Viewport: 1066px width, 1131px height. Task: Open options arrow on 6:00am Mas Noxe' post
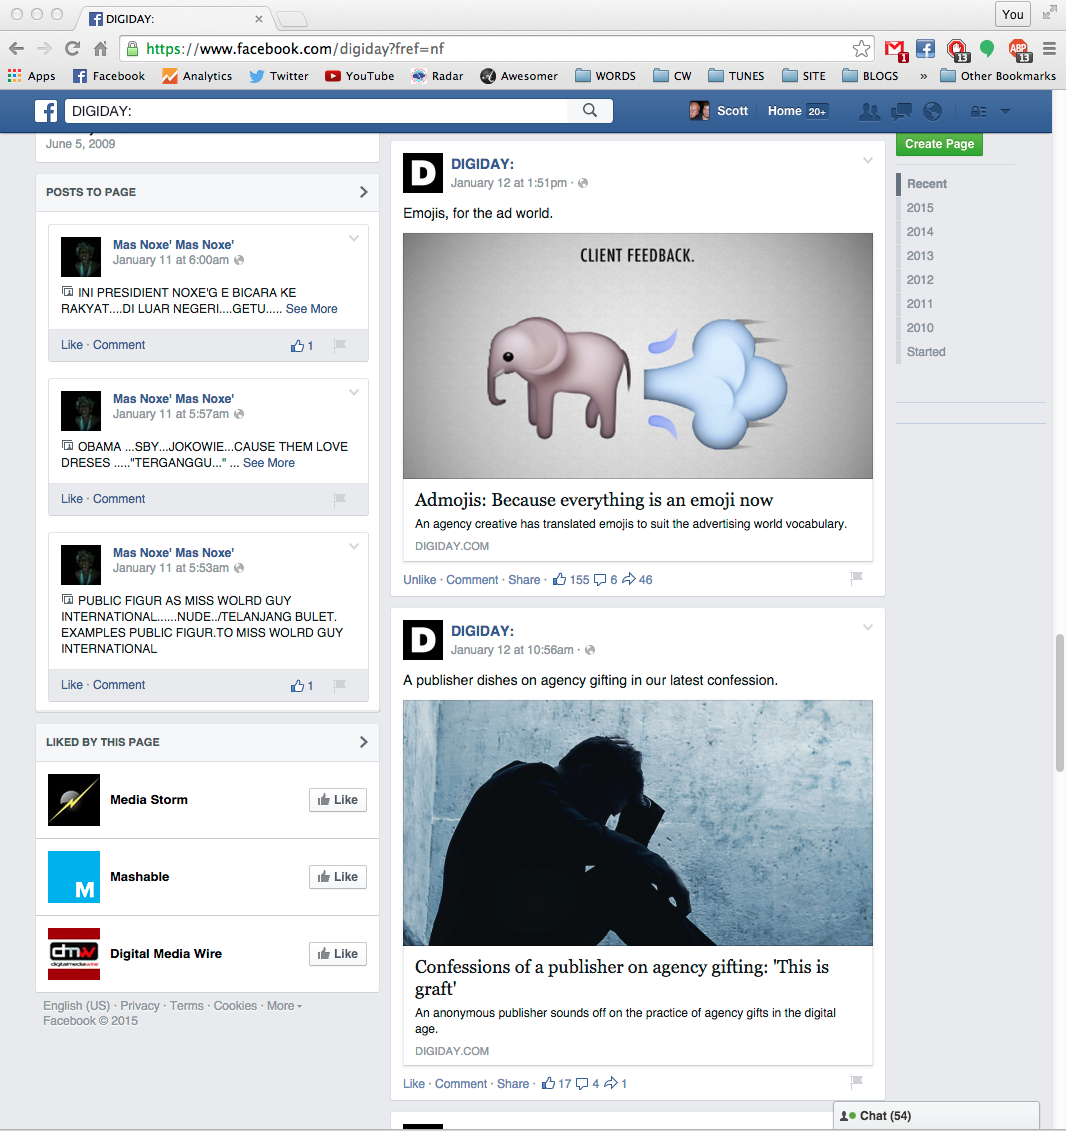(x=354, y=238)
